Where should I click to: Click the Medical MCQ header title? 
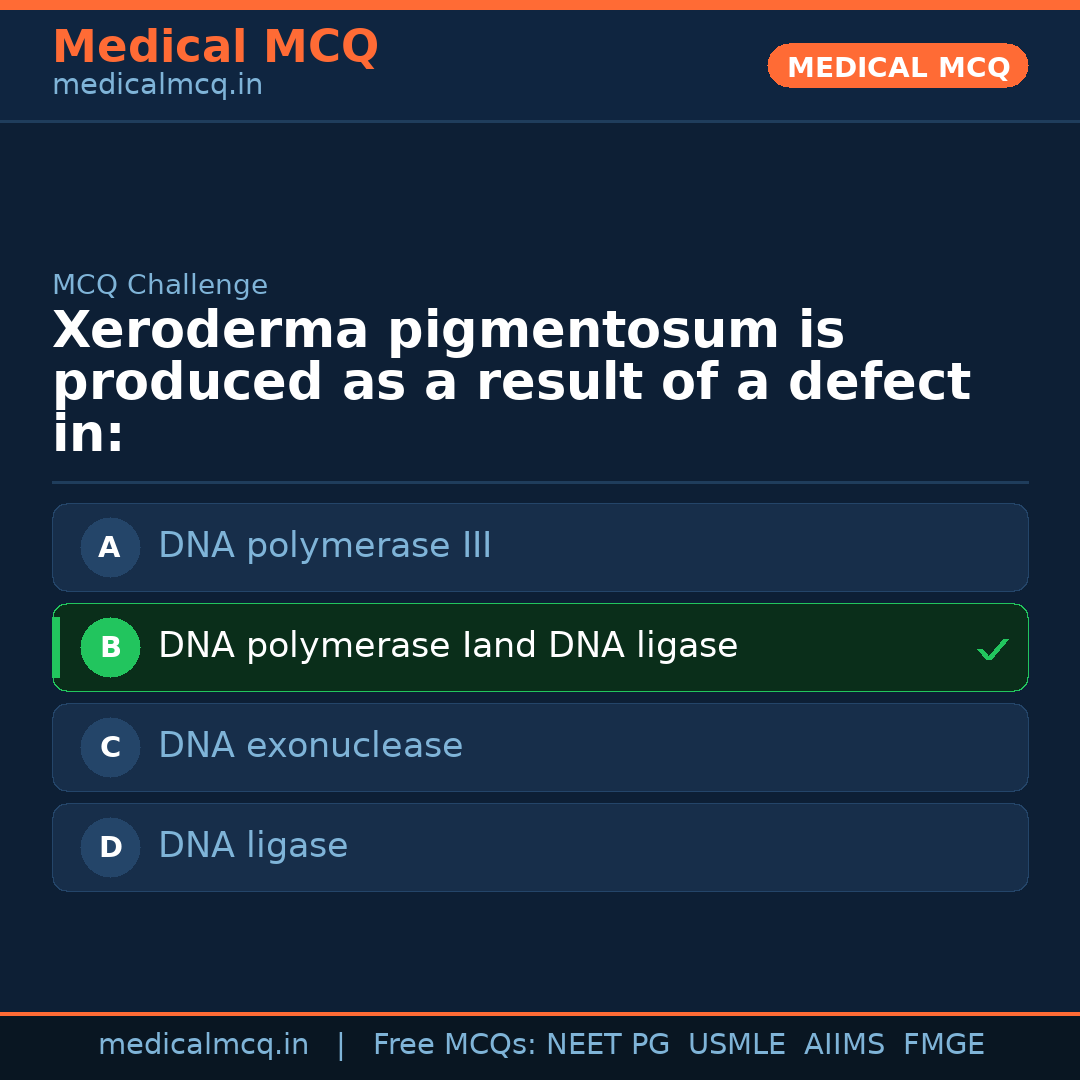[215, 47]
